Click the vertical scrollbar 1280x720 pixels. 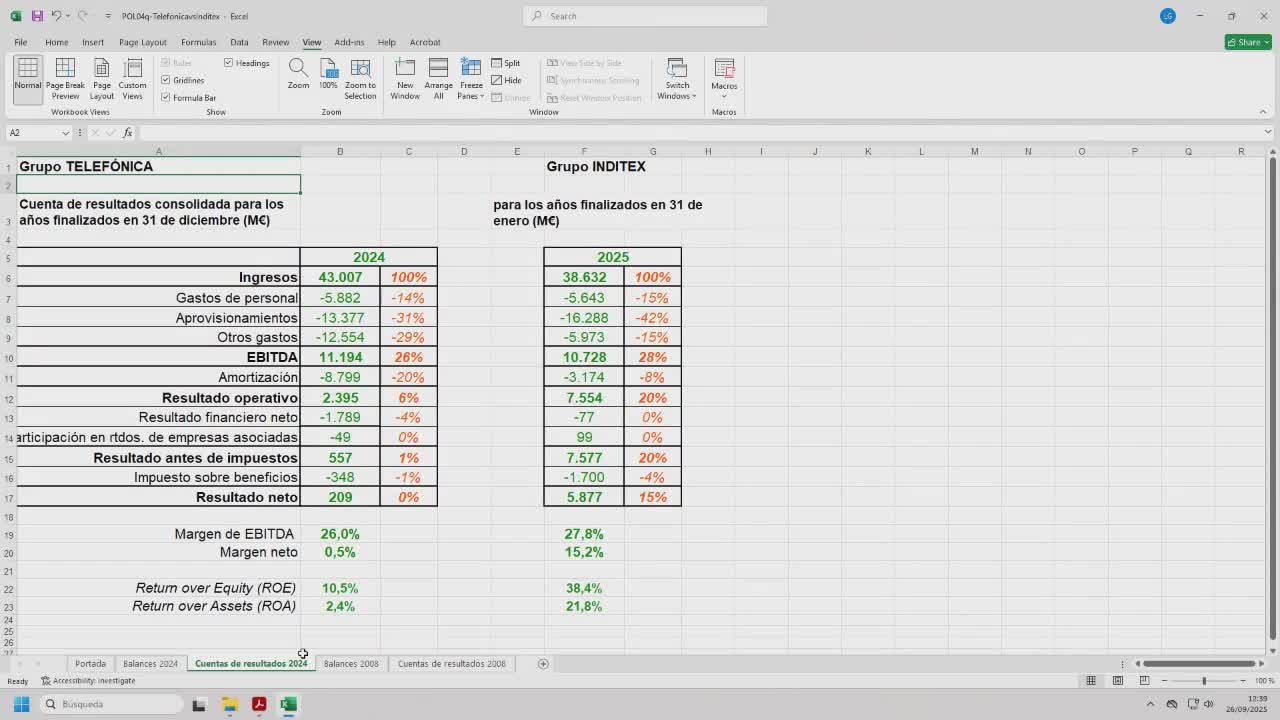1272,400
